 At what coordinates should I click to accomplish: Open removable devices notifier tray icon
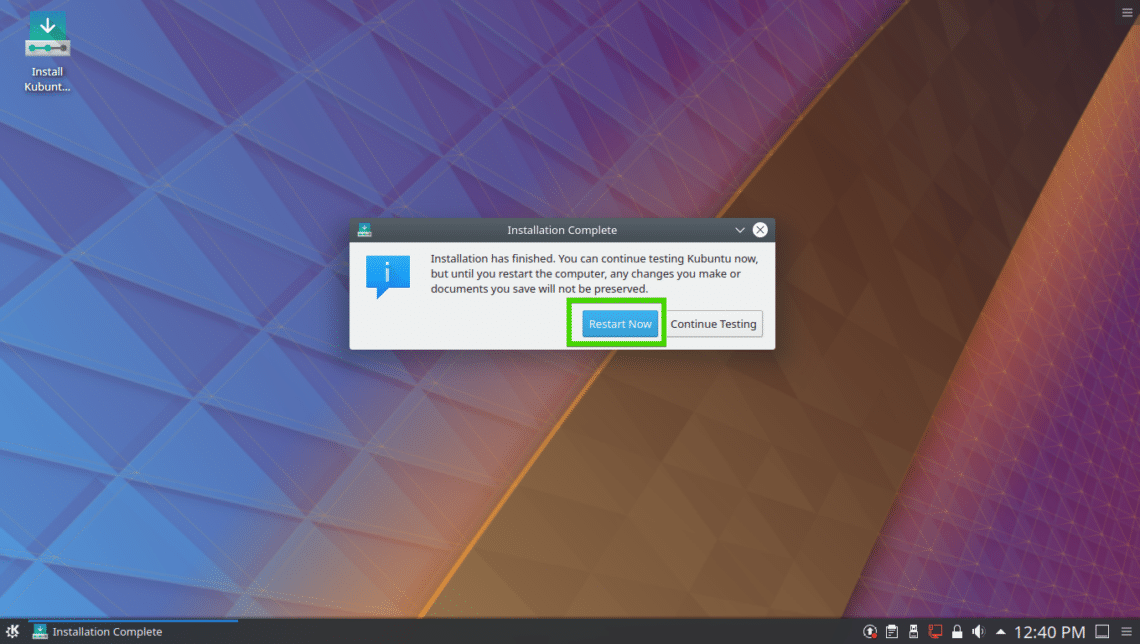coord(913,632)
